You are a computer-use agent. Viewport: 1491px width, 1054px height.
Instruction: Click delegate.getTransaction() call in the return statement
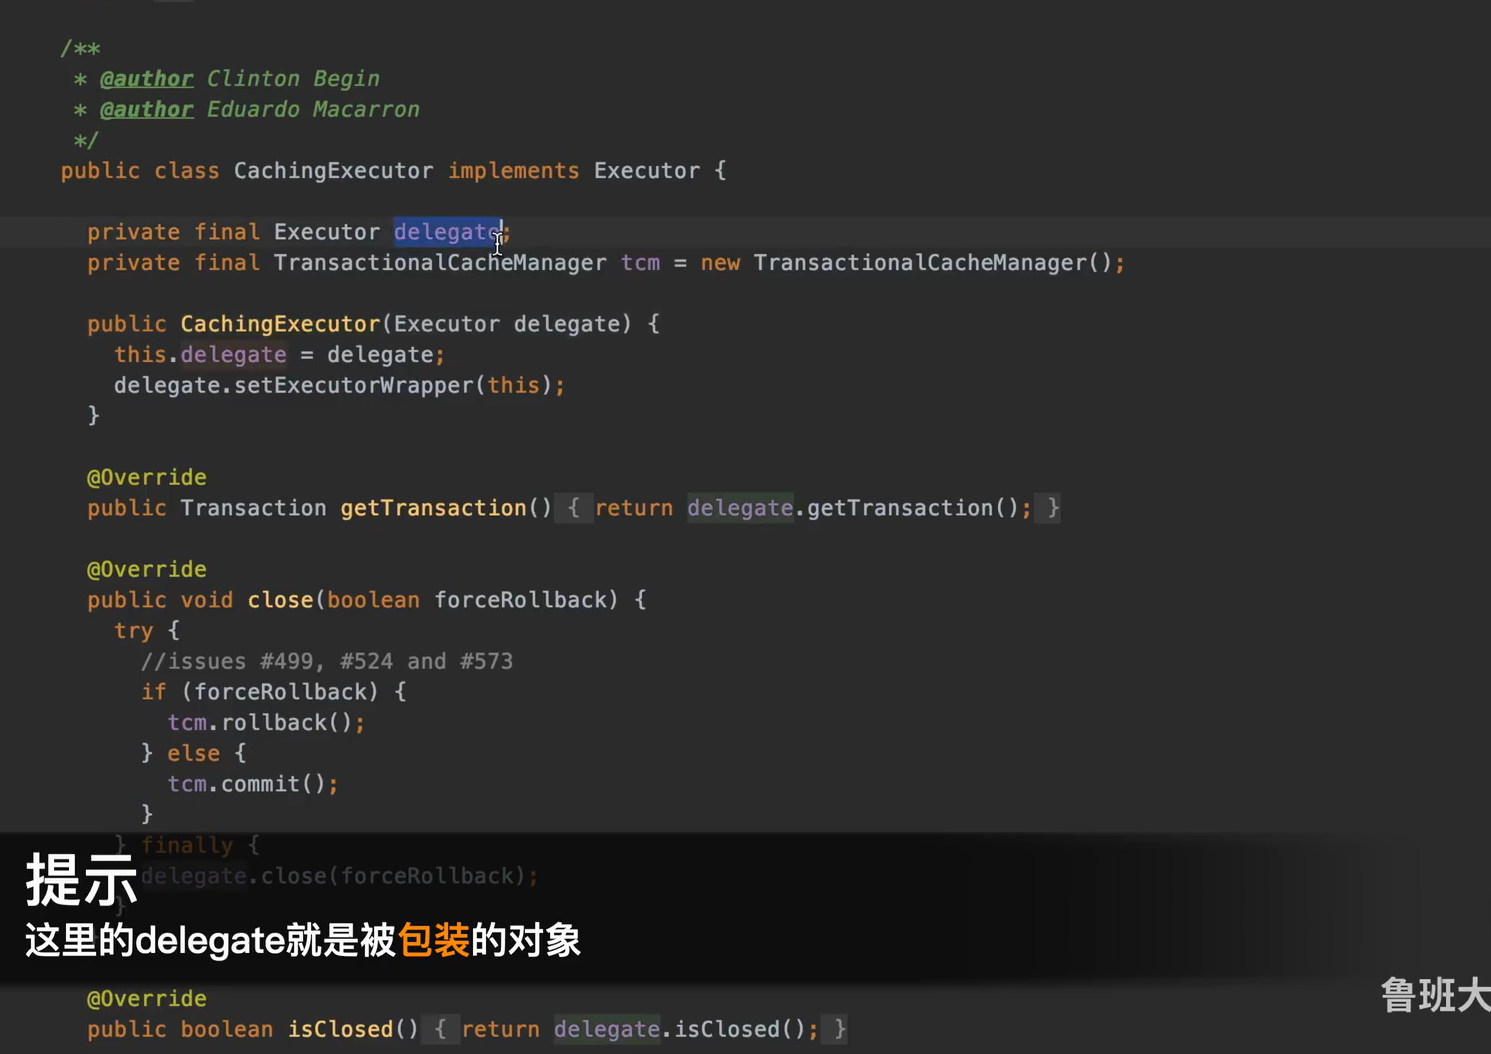(853, 508)
